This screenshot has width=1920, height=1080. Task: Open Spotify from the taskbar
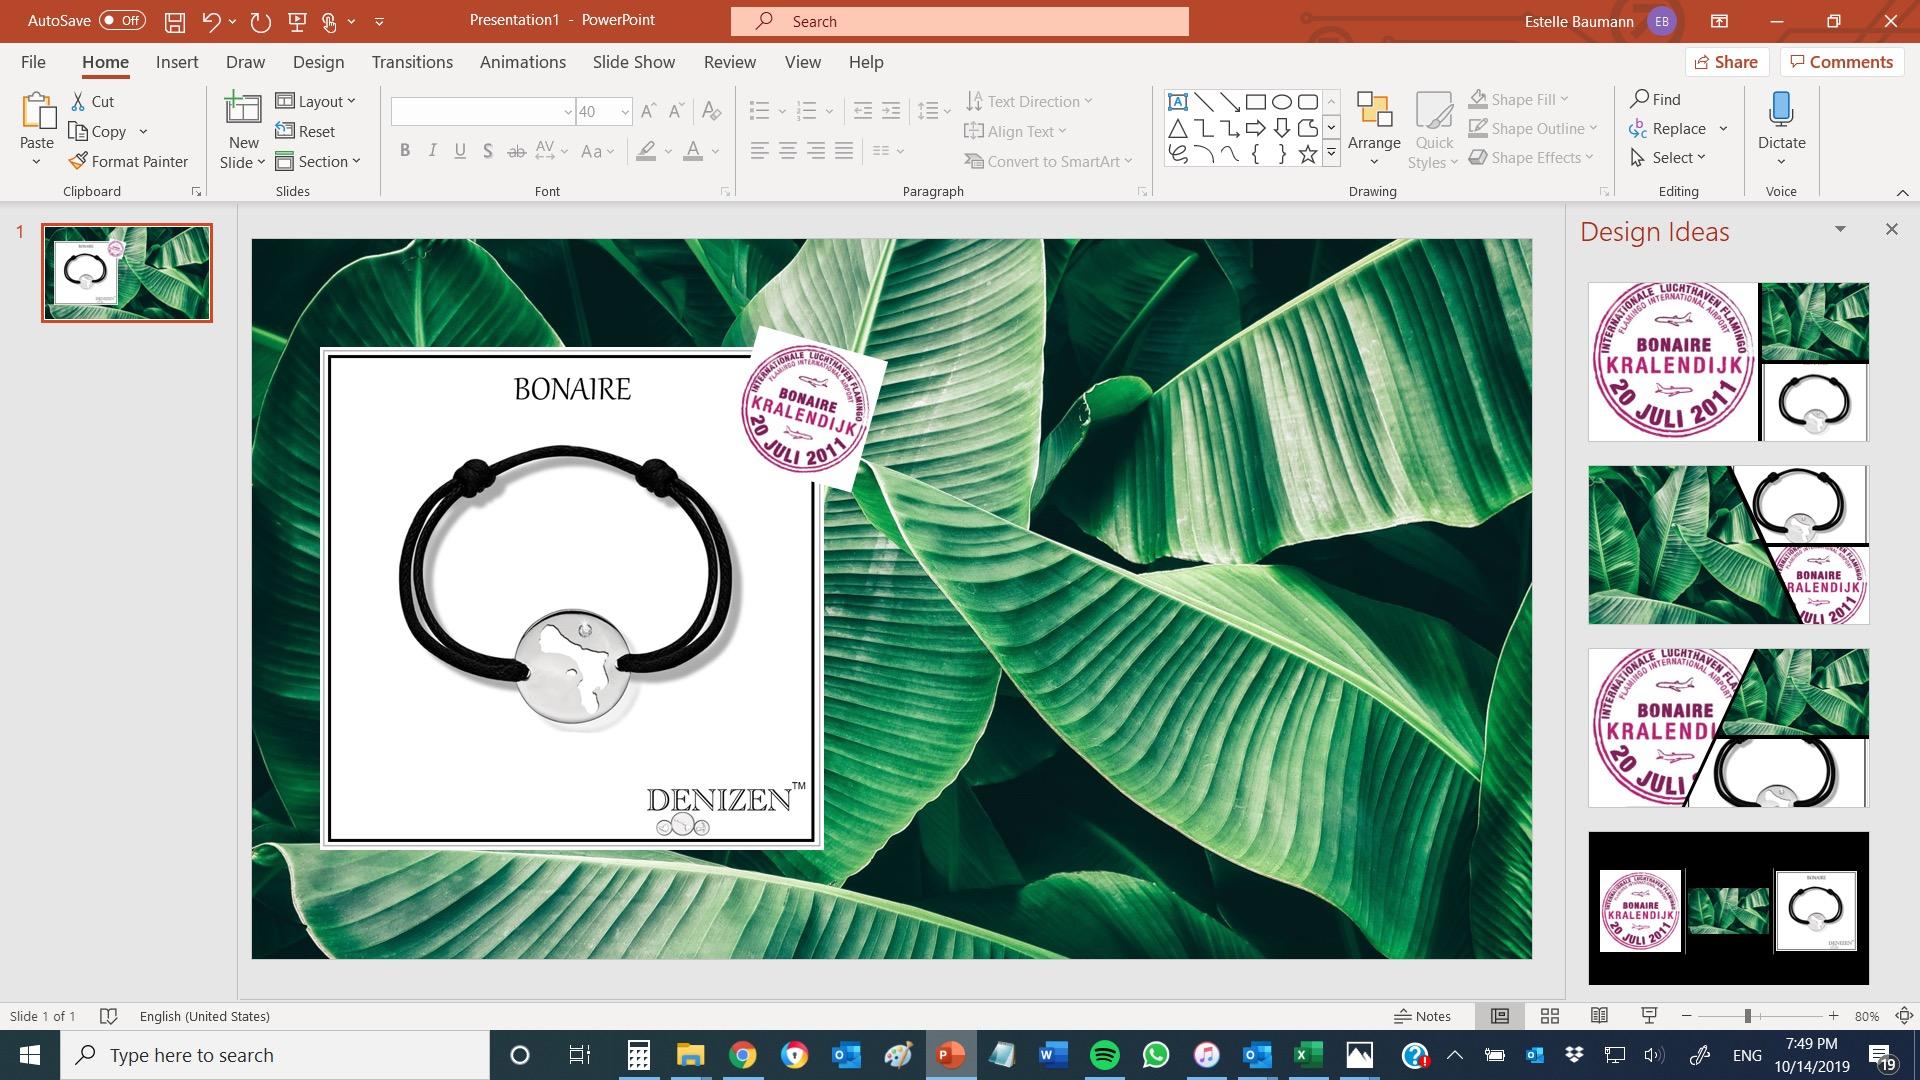(1104, 1055)
